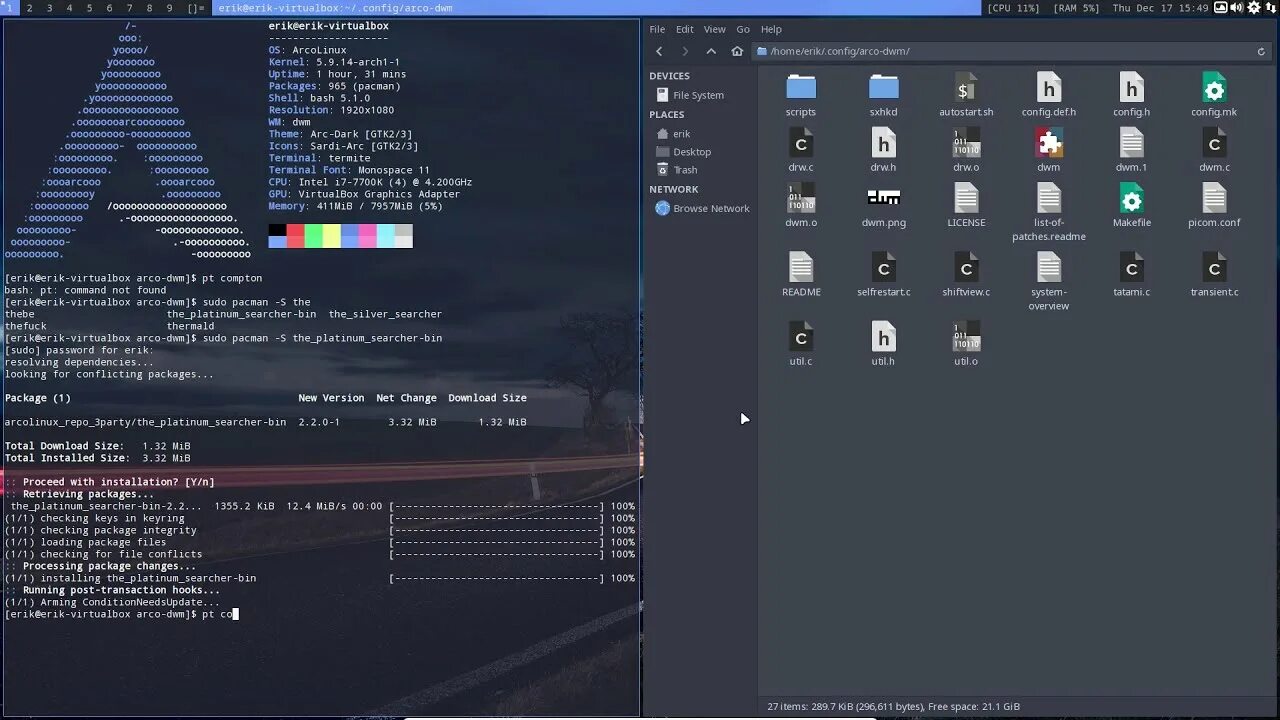Image resolution: width=1280 pixels, height=720 pixels.
Task: Click the green neofetch color block
Action: pyautogui.click(x=313, y=236)
